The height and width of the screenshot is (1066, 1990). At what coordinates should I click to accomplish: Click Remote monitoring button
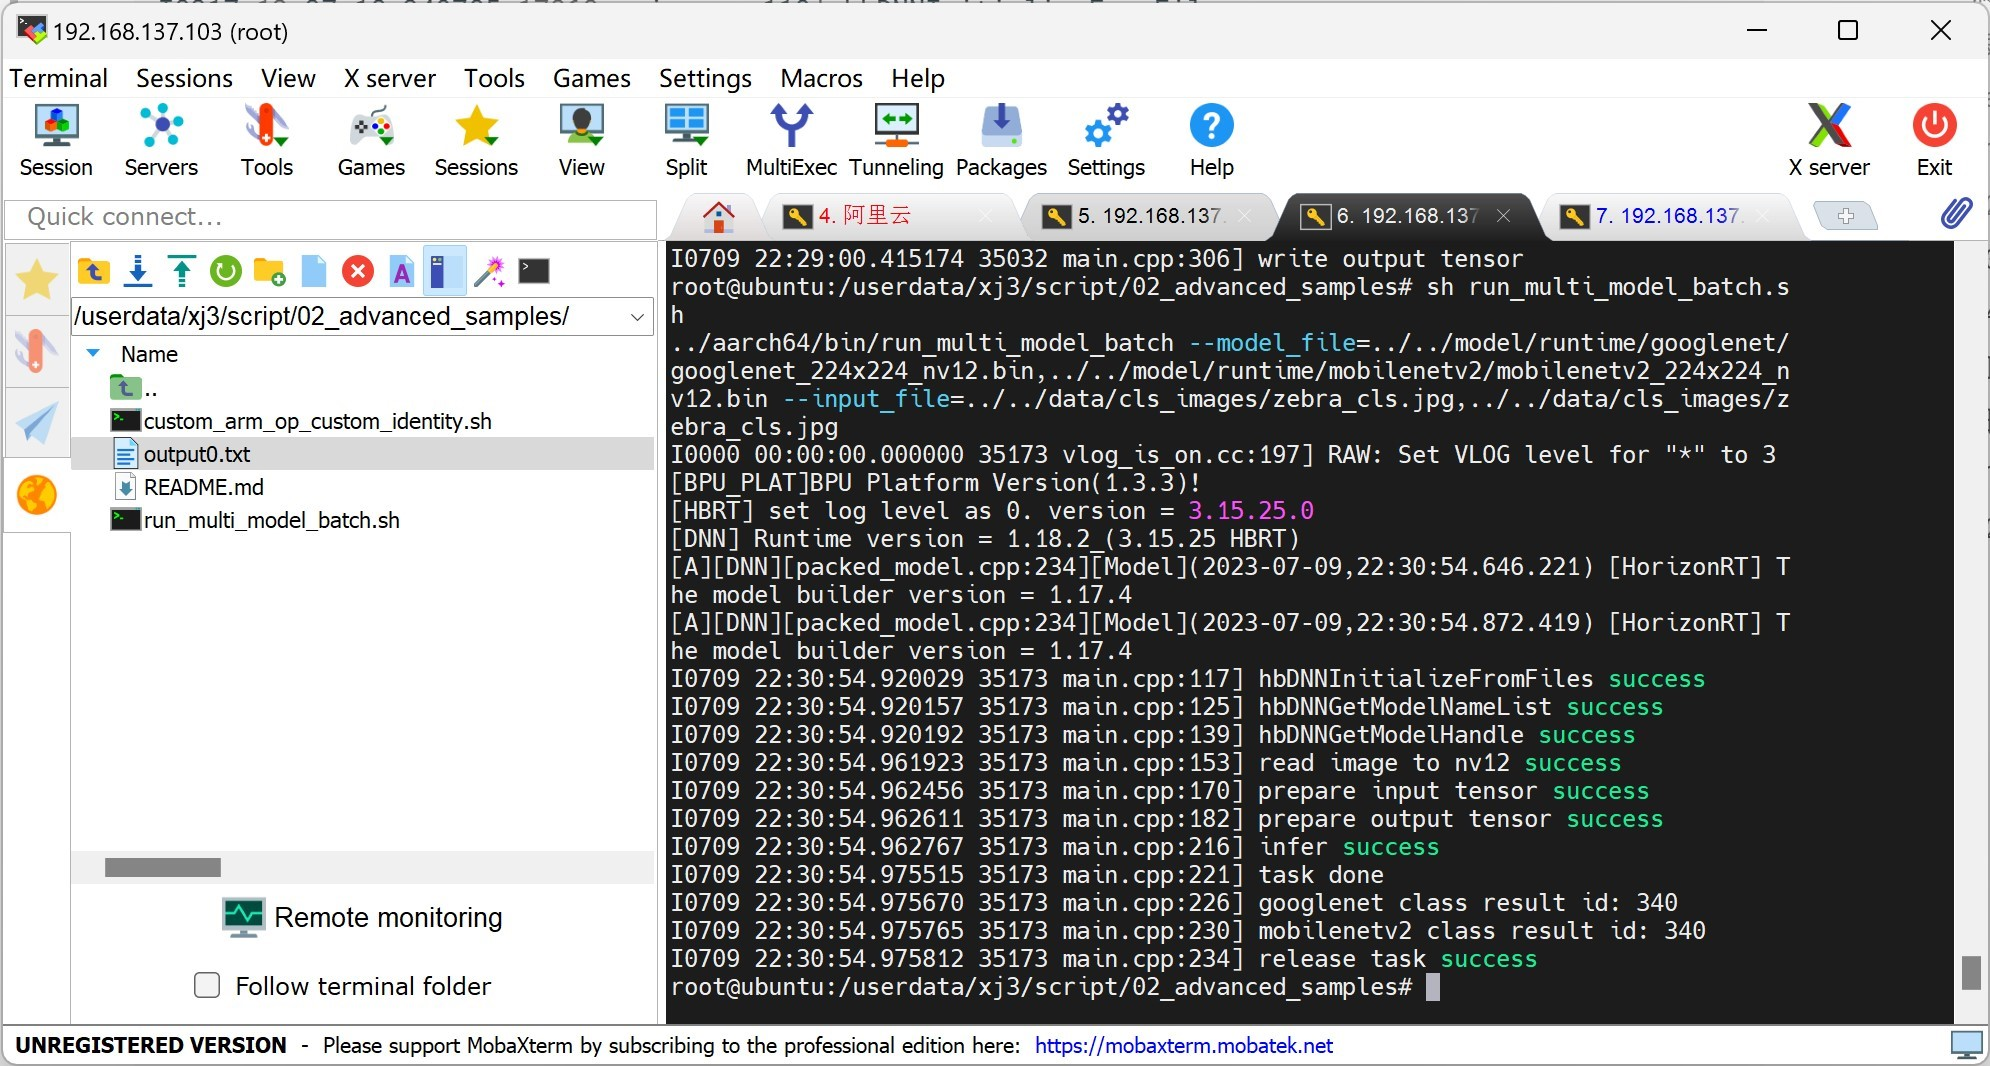(363, 917)
